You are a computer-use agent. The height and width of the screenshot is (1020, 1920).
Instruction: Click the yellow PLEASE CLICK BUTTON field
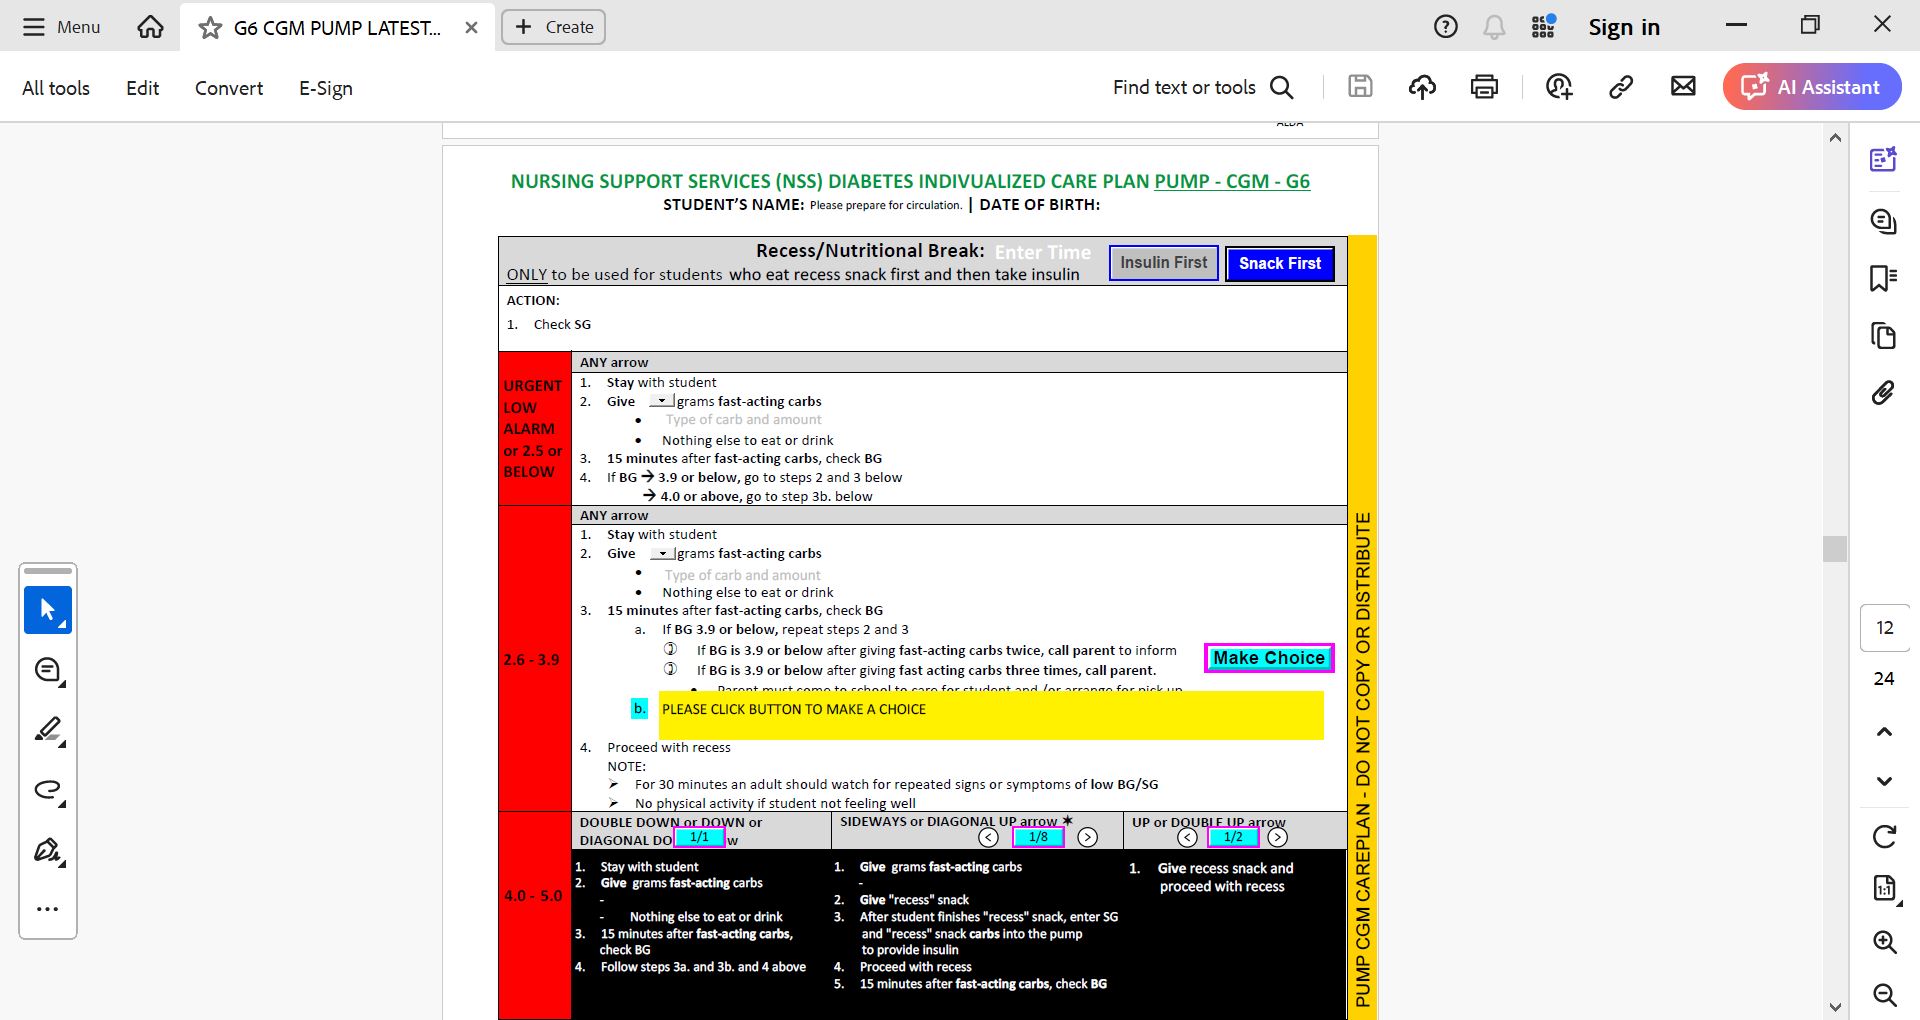[989, 715]
